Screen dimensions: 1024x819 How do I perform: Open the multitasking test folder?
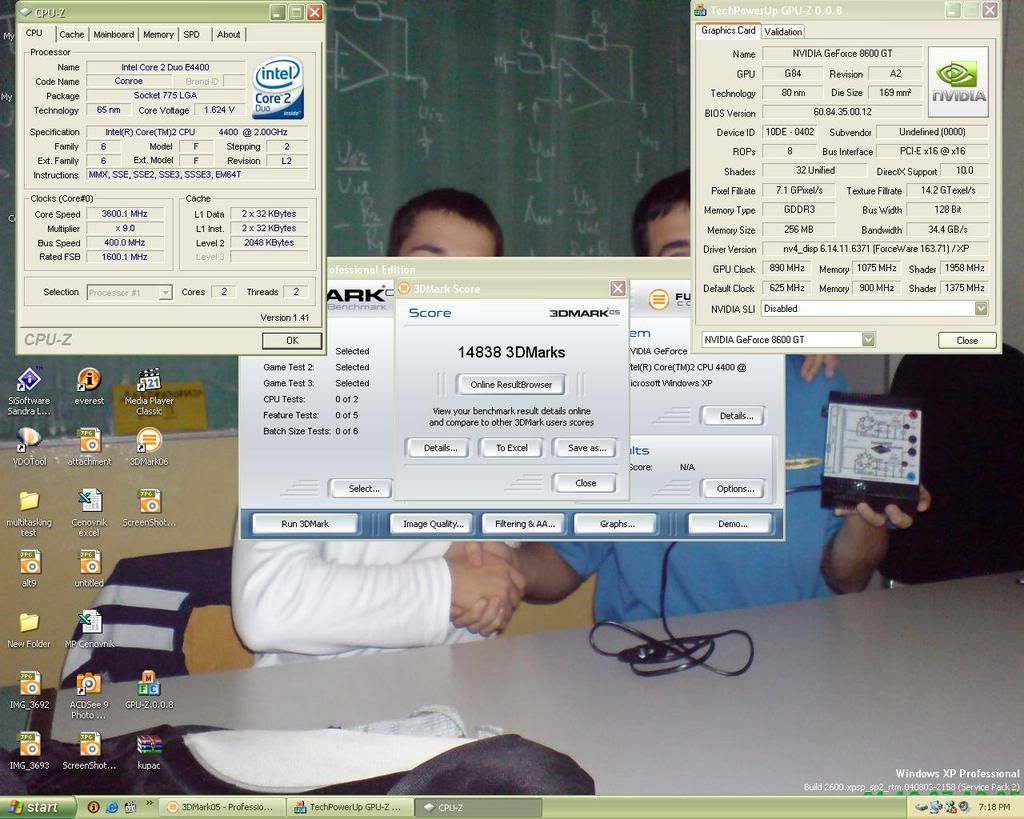click(29, 513)
